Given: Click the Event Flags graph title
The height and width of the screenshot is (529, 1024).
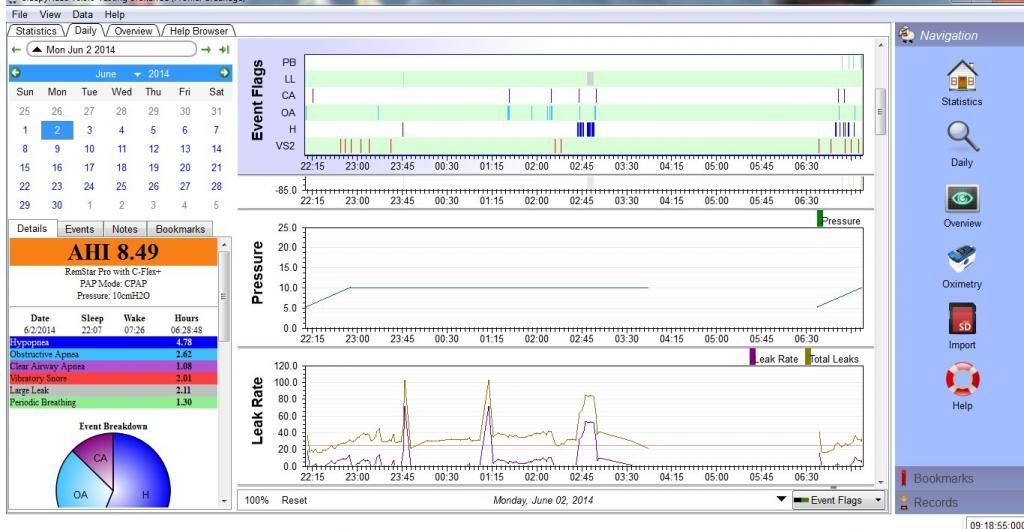Looking at the screenshot, I should coord(257,100).
